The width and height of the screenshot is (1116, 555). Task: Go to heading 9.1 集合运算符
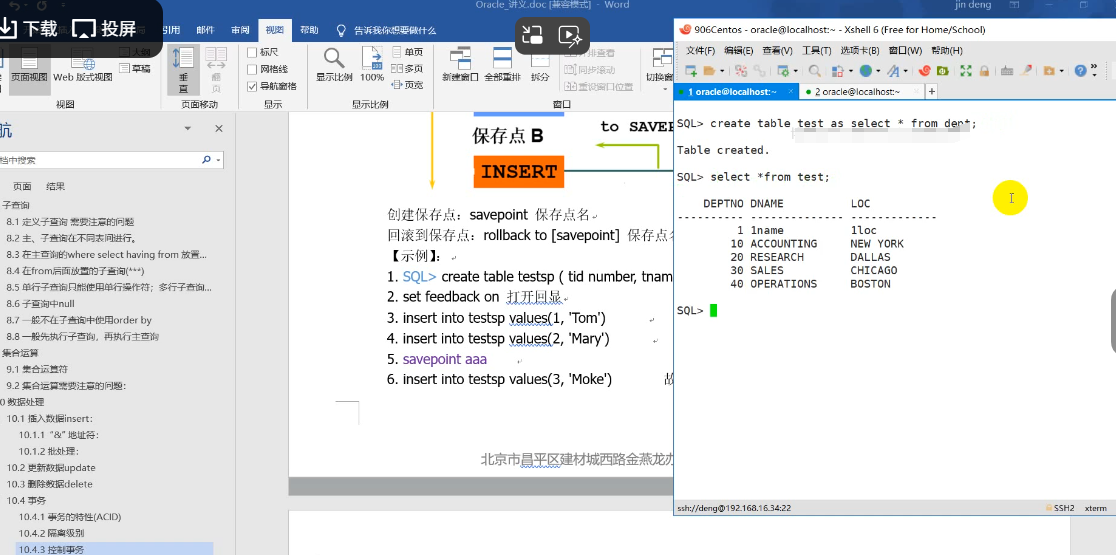pos(37,369)
